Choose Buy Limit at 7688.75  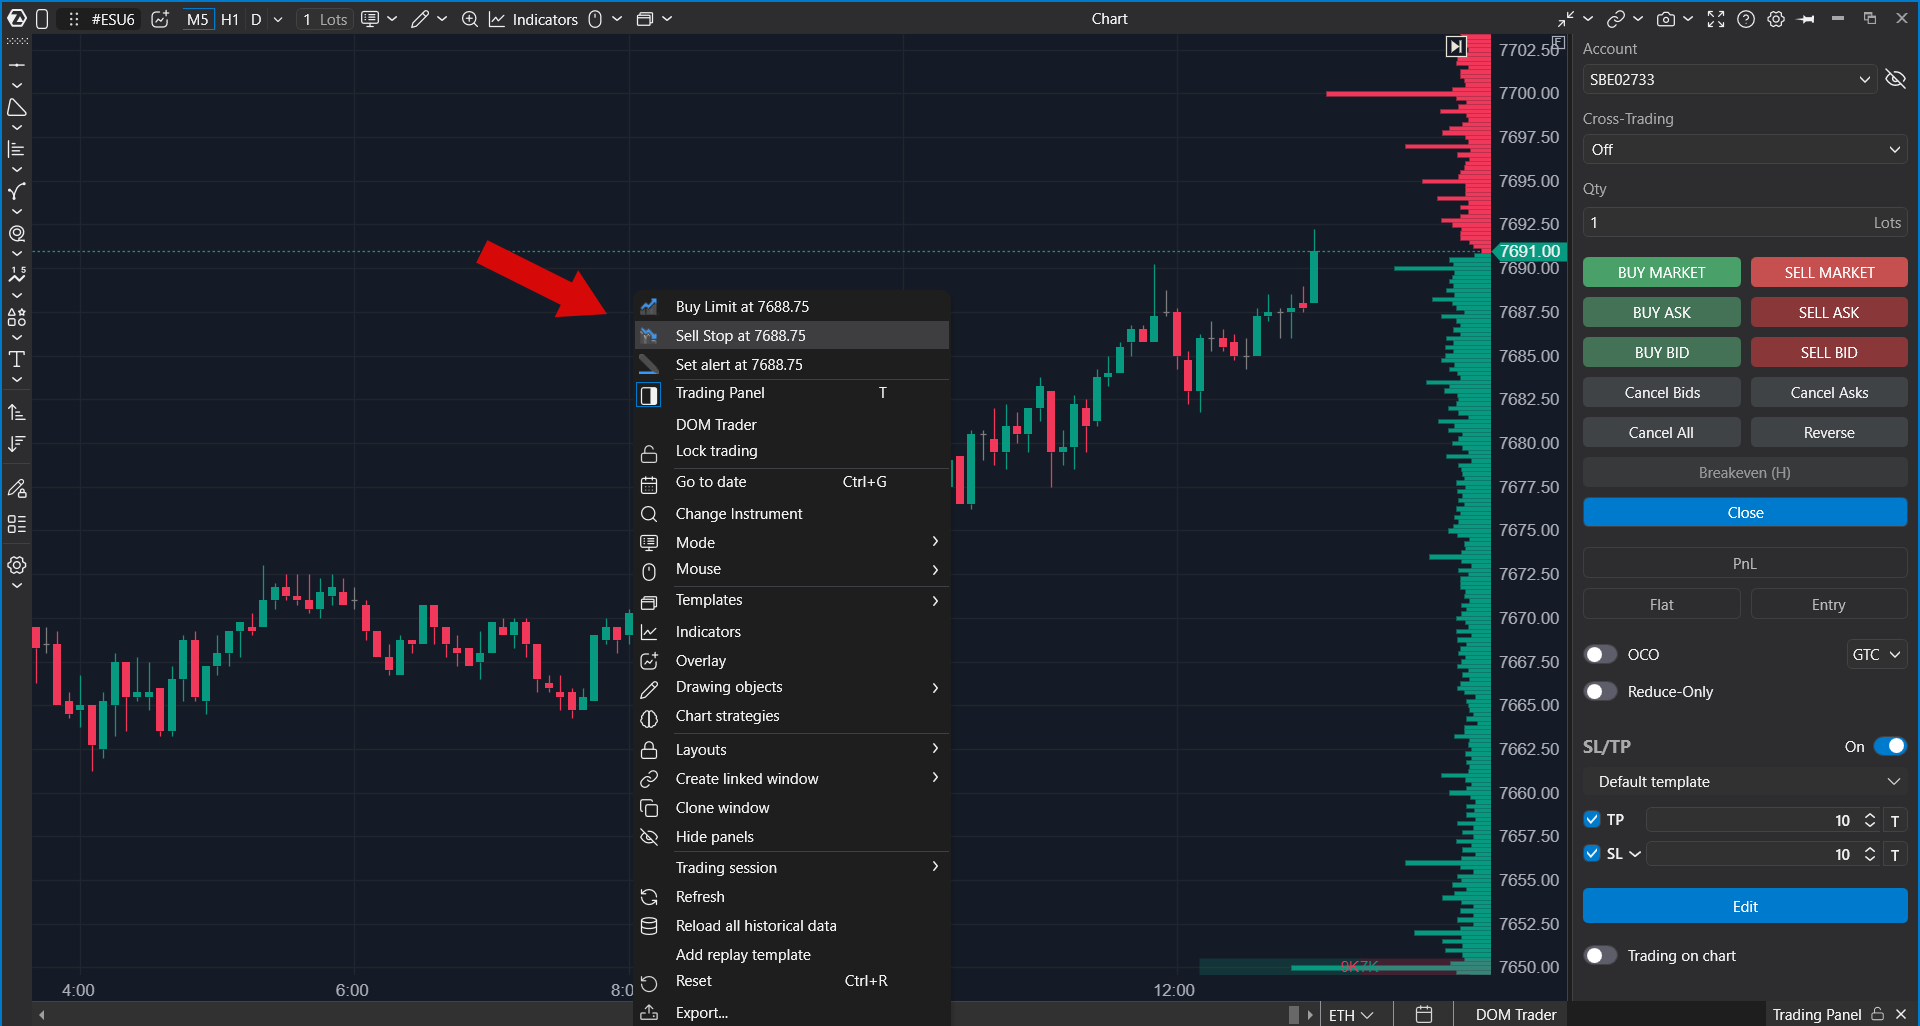coord(792,306)
